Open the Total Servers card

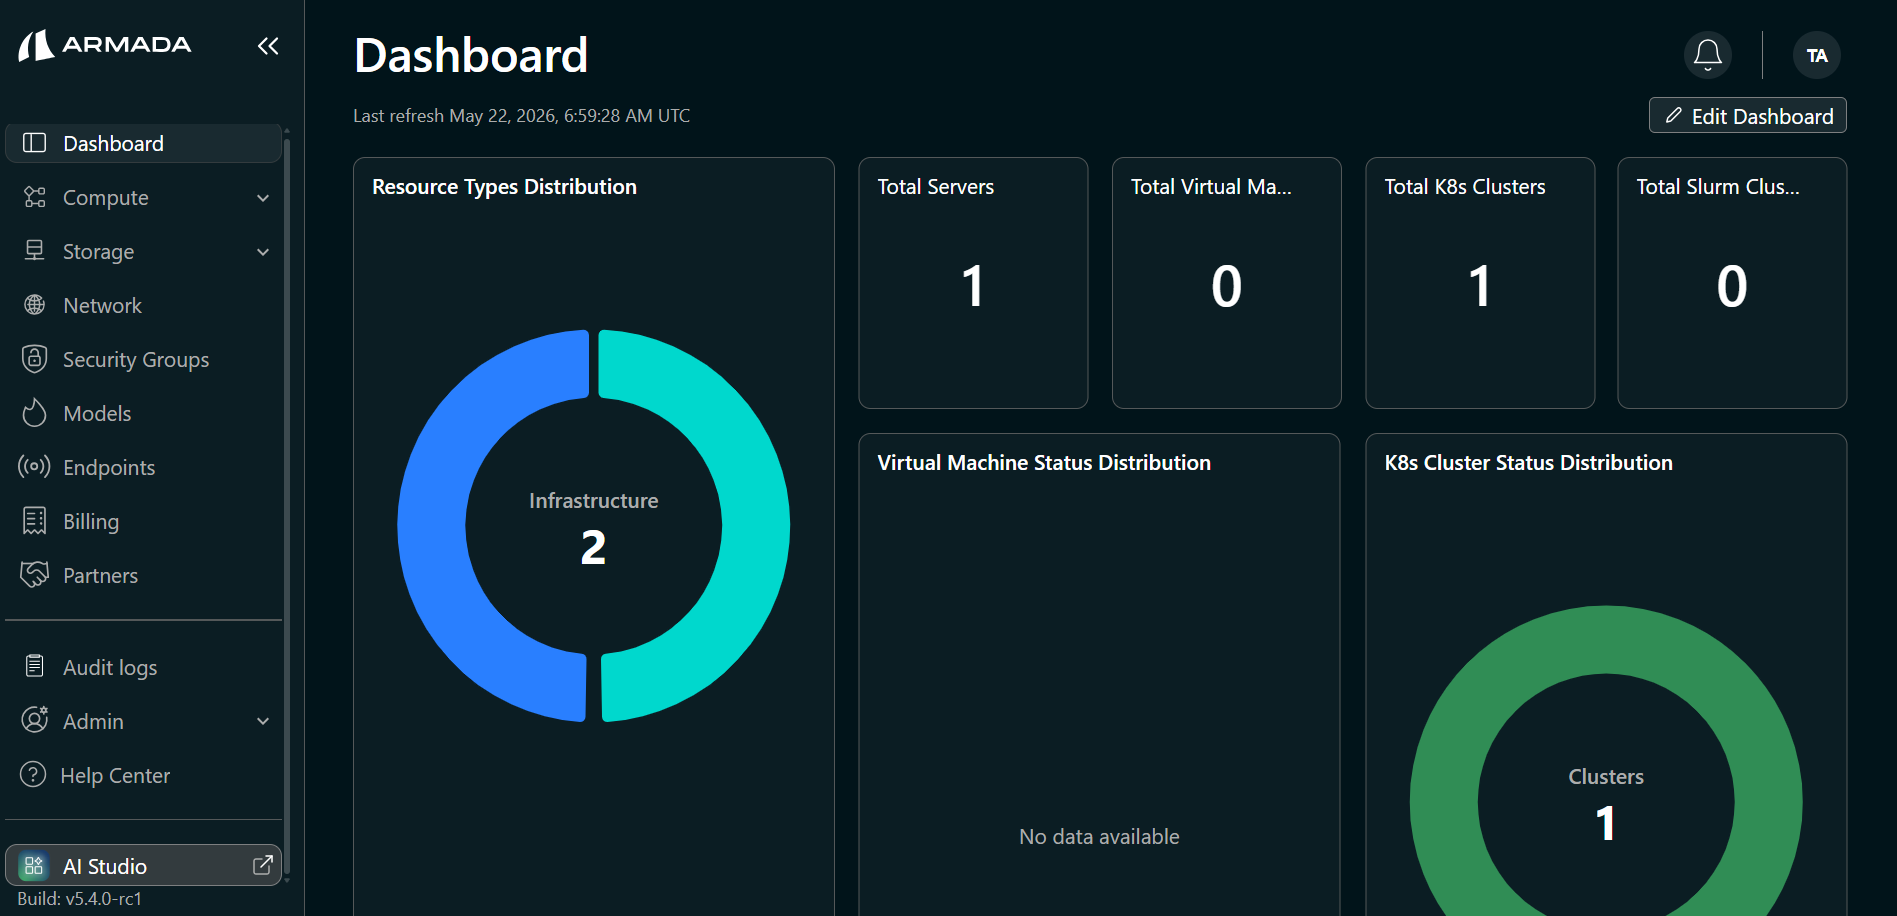pos(973,283)
